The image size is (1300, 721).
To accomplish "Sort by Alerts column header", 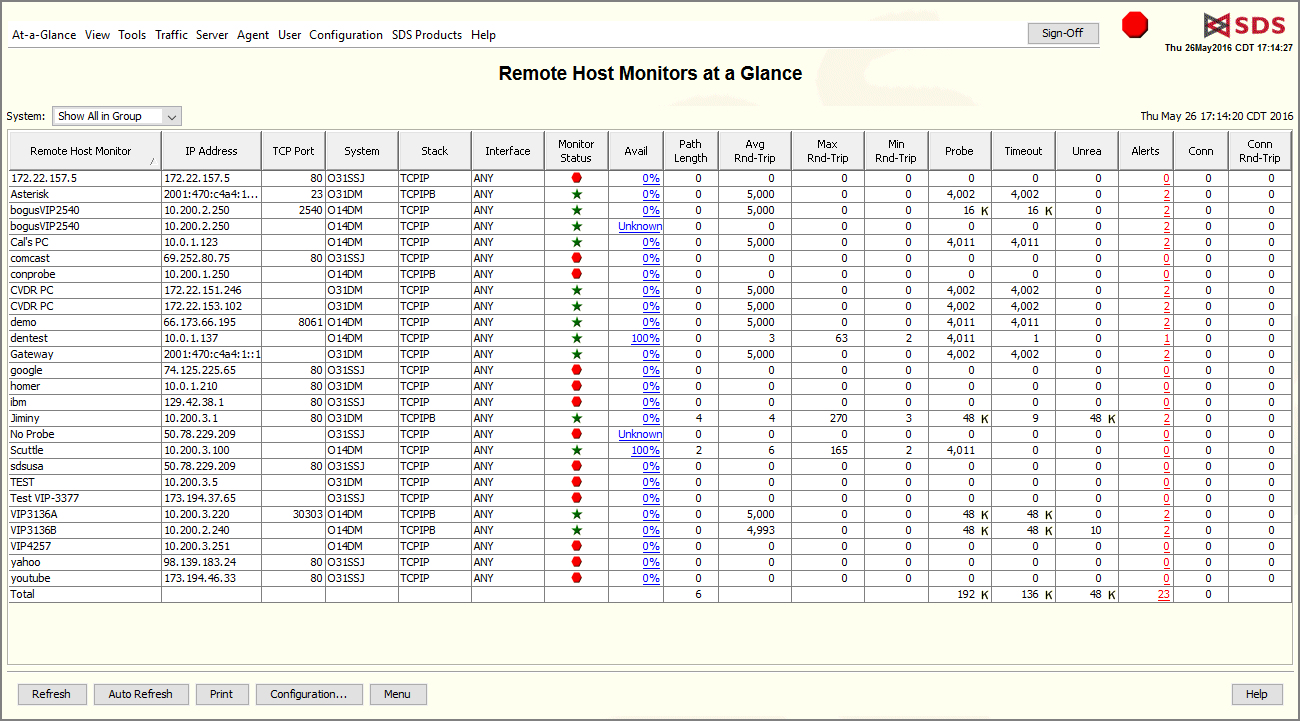I will 1146,151.
